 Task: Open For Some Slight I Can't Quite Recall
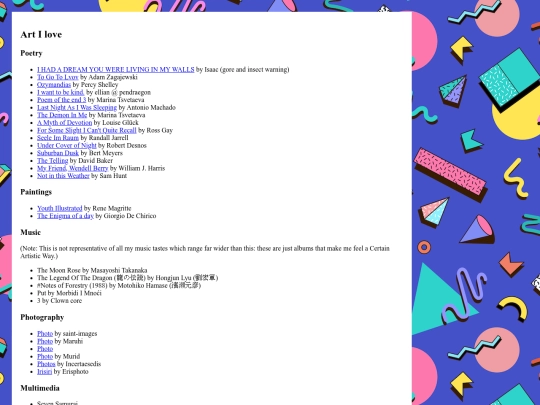point(87,130)
